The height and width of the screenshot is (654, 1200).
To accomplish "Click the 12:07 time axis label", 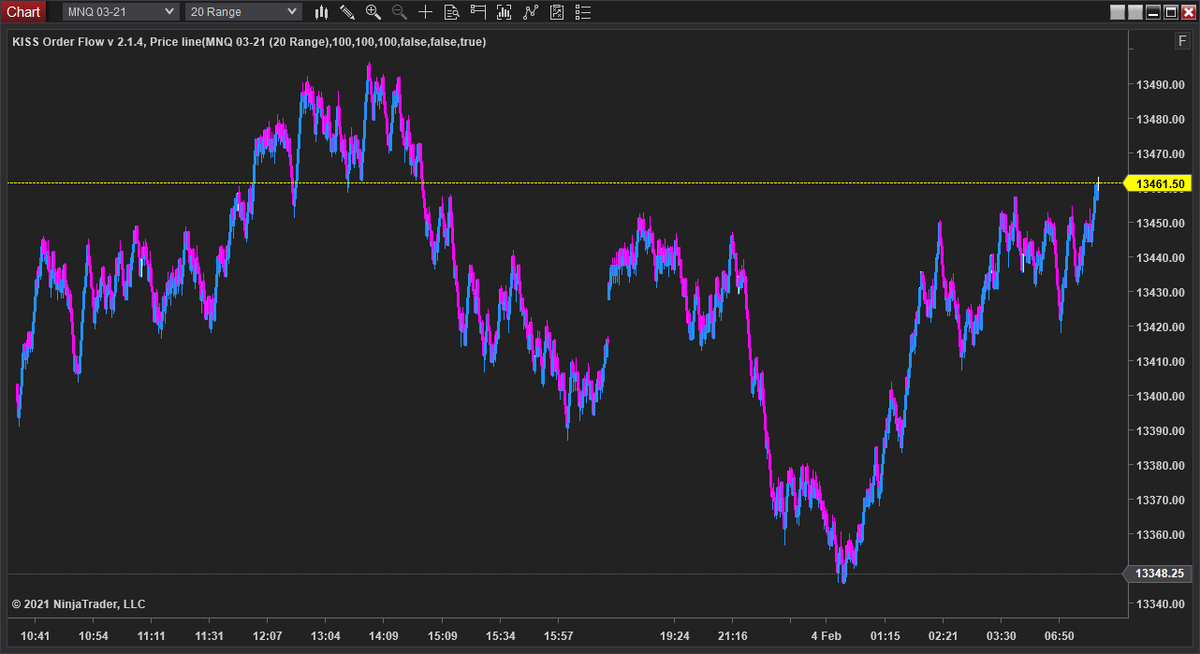I will click(x=268, y=636).
